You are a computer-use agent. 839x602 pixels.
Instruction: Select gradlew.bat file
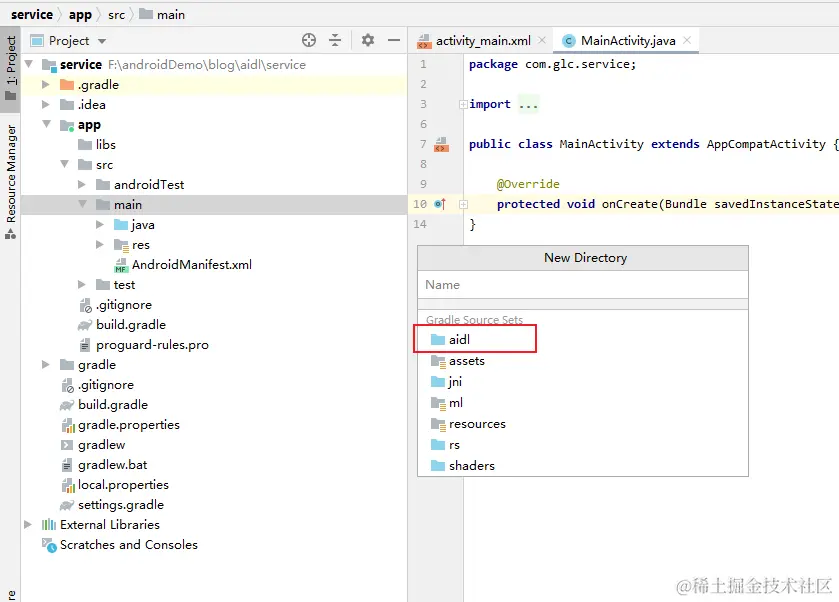(x=112, y=465)
